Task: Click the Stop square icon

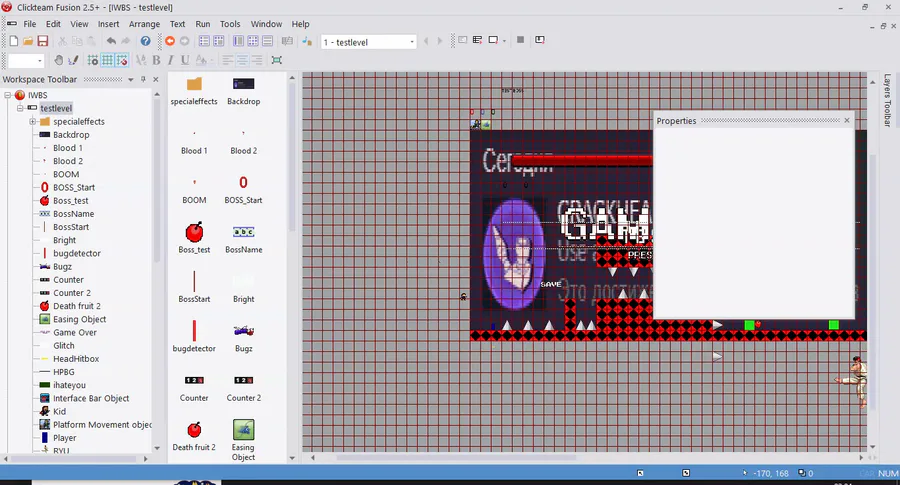Action: point(521,40)
